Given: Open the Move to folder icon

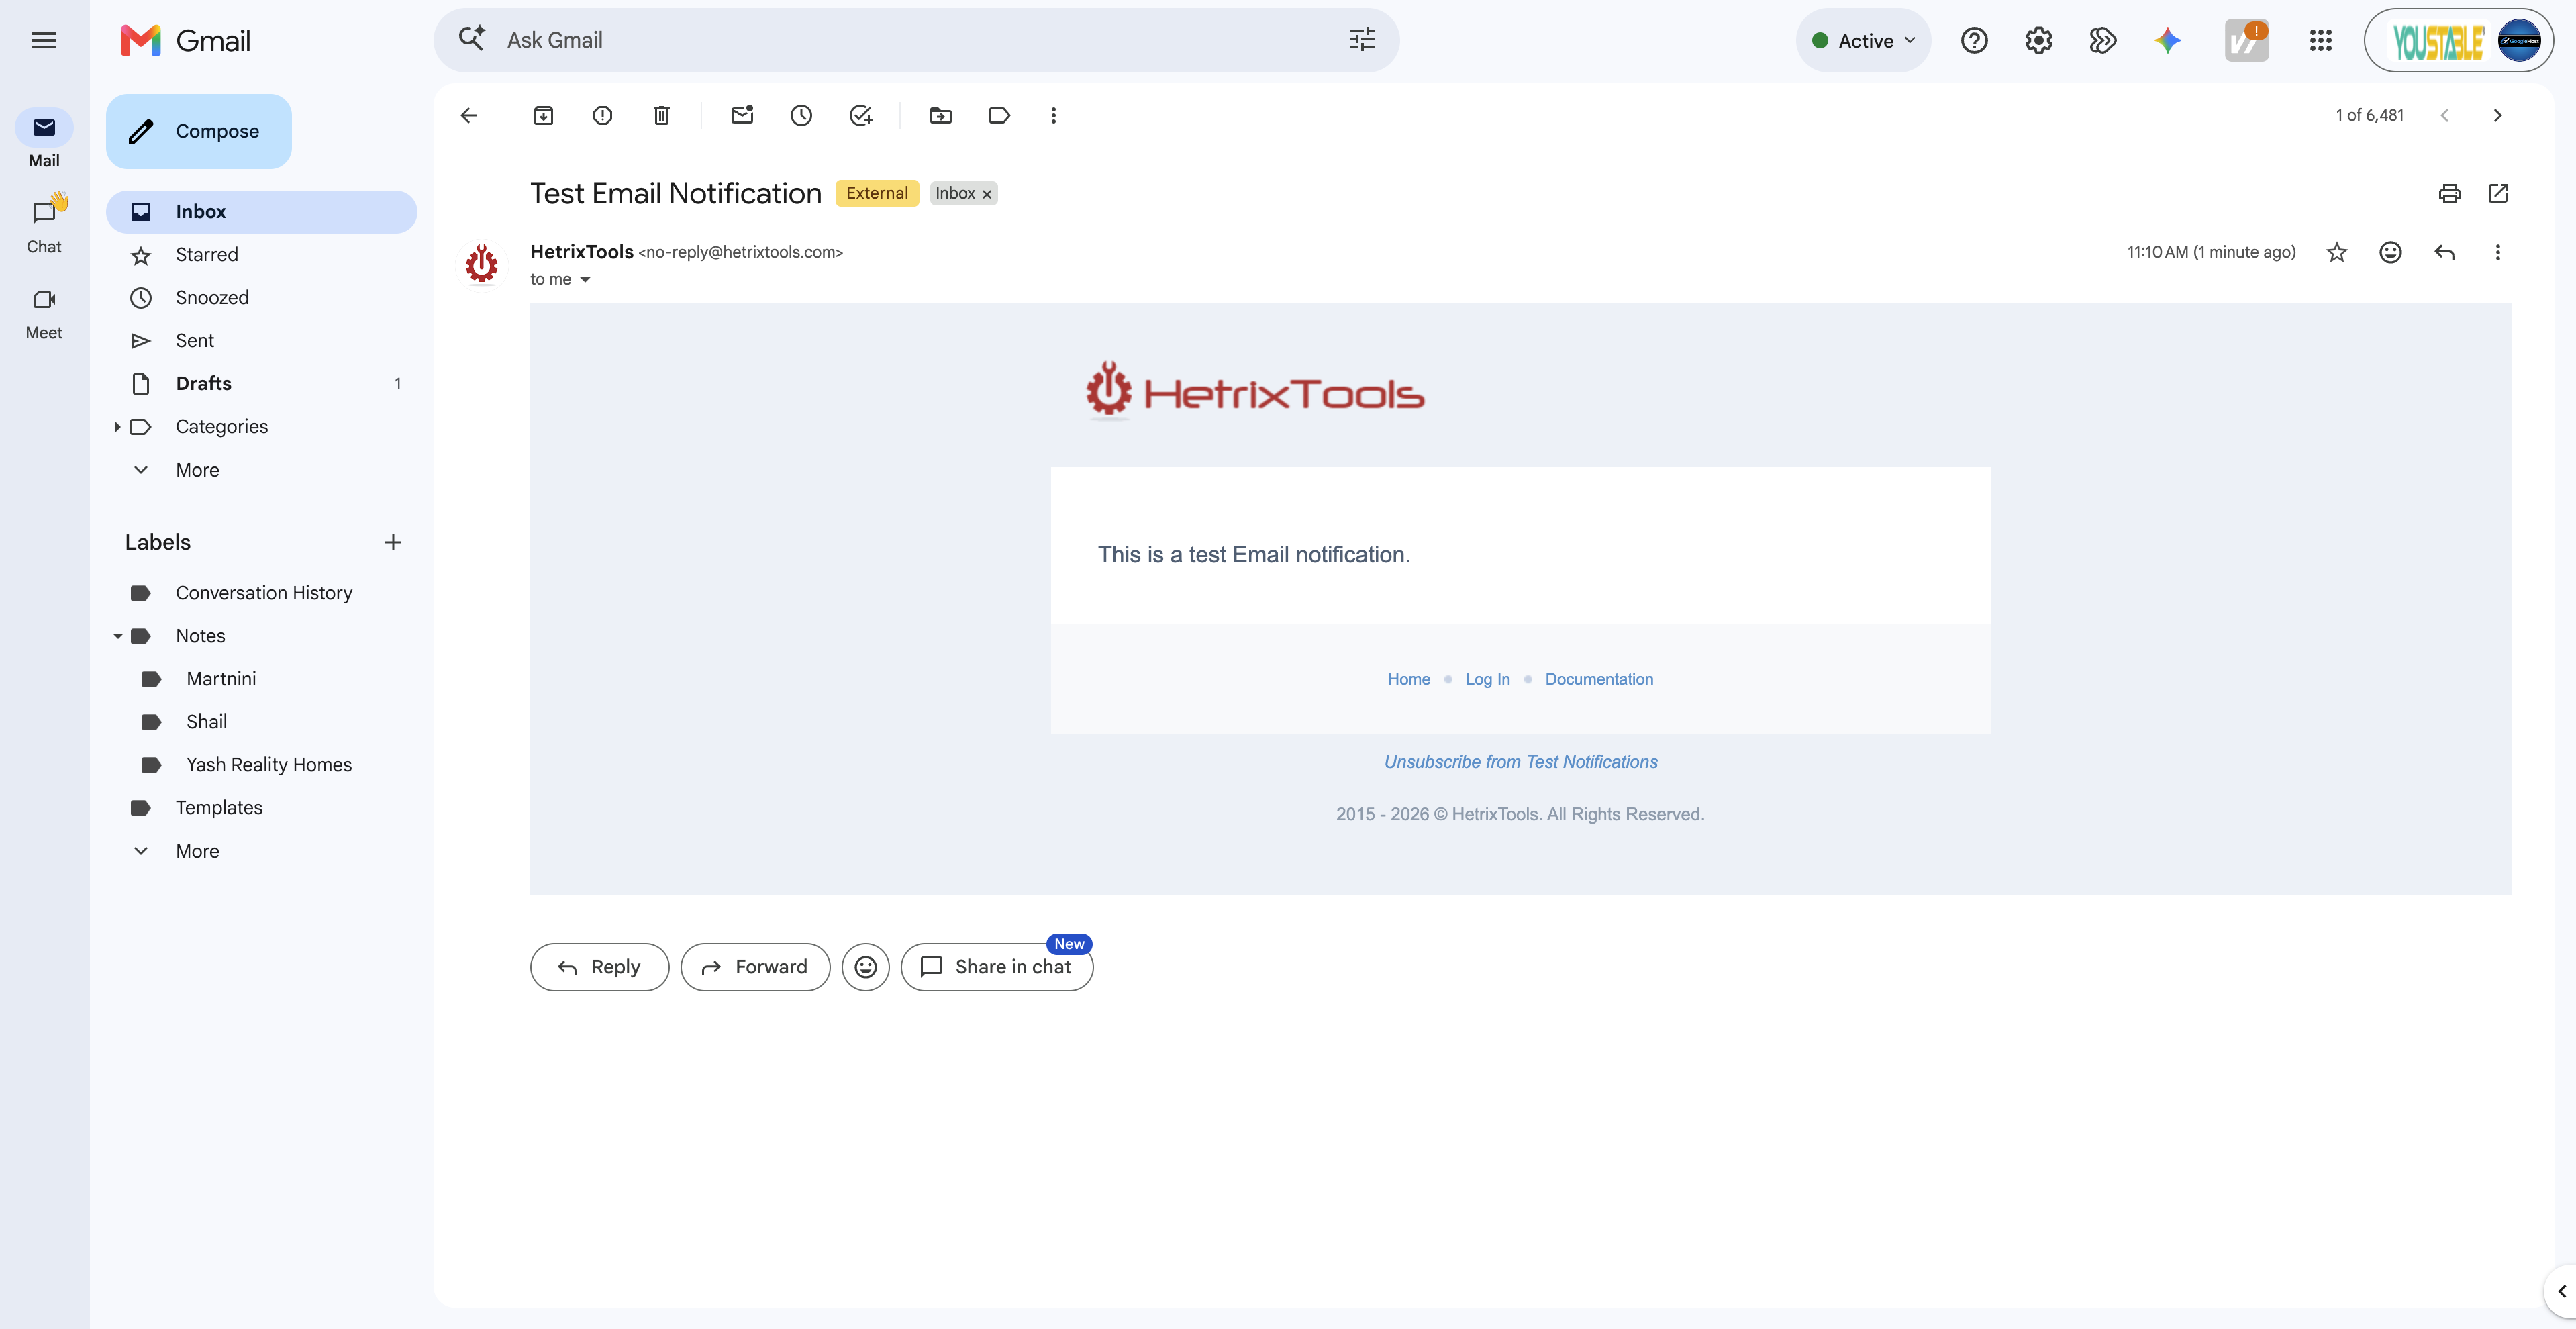Looking at the screenshot, I should coord(940,115).
